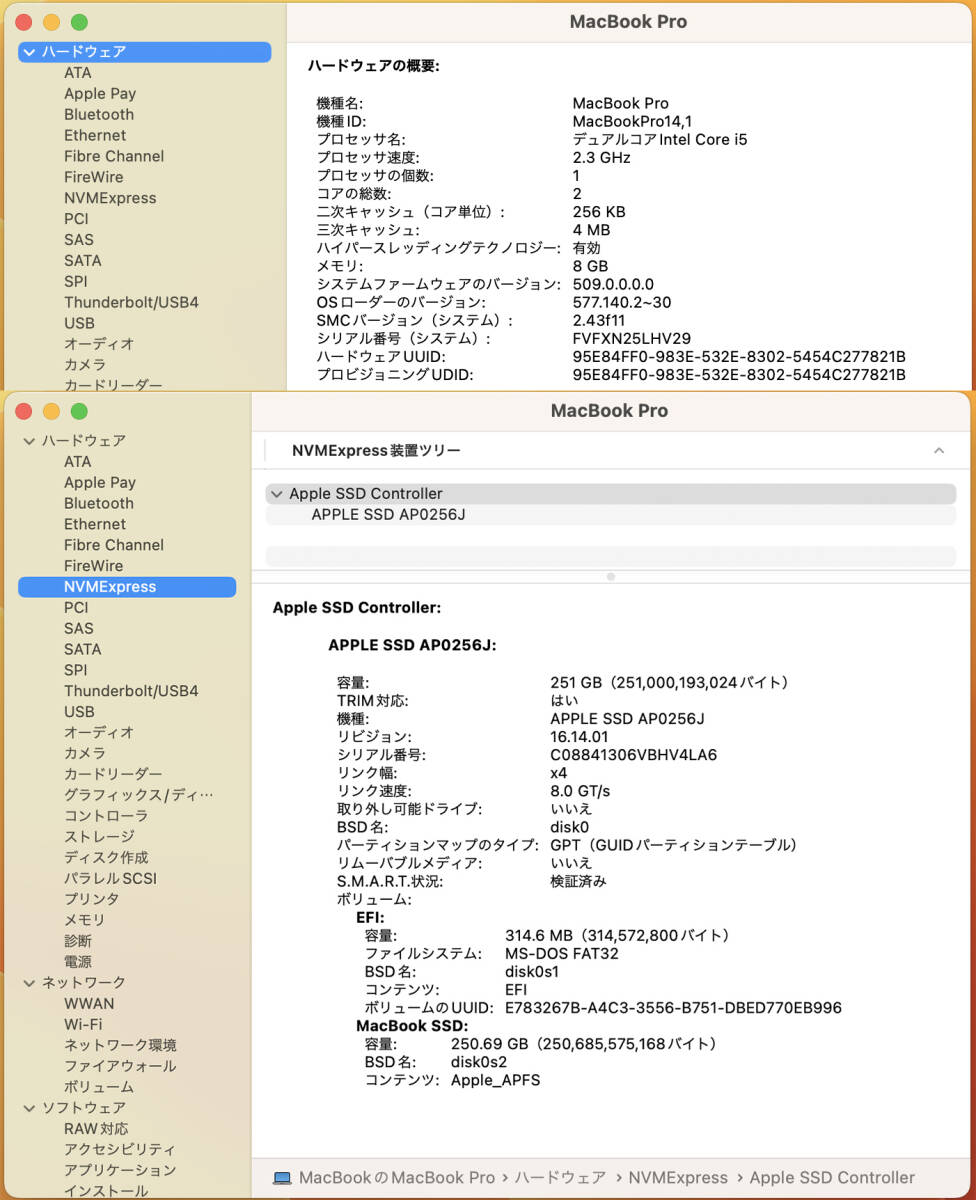The height and width of the screenshot is (1200, 976).
Task: Open カードリーダー in the bottom window sidebar
Action: click(x=113, y=774)
